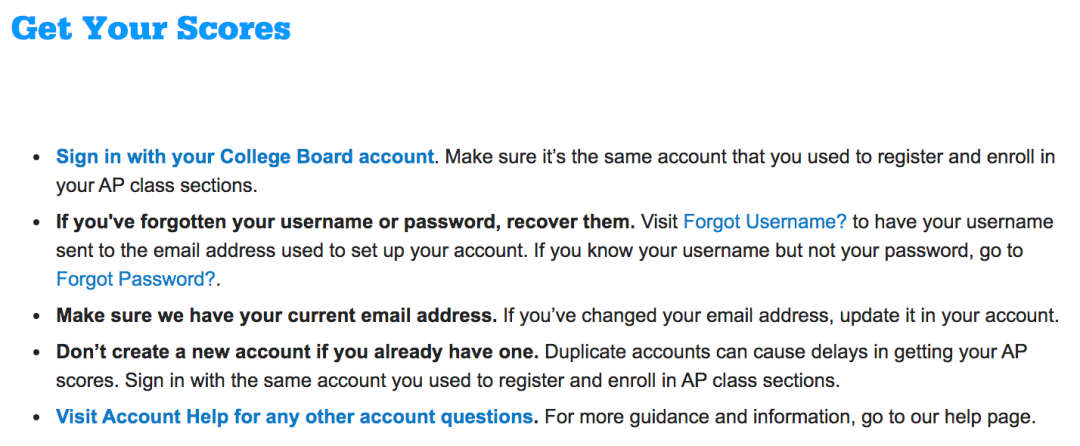Click the bullet dot before the Sign in link
Viewport: 1080px width, 446px height.
pos(37,158)
